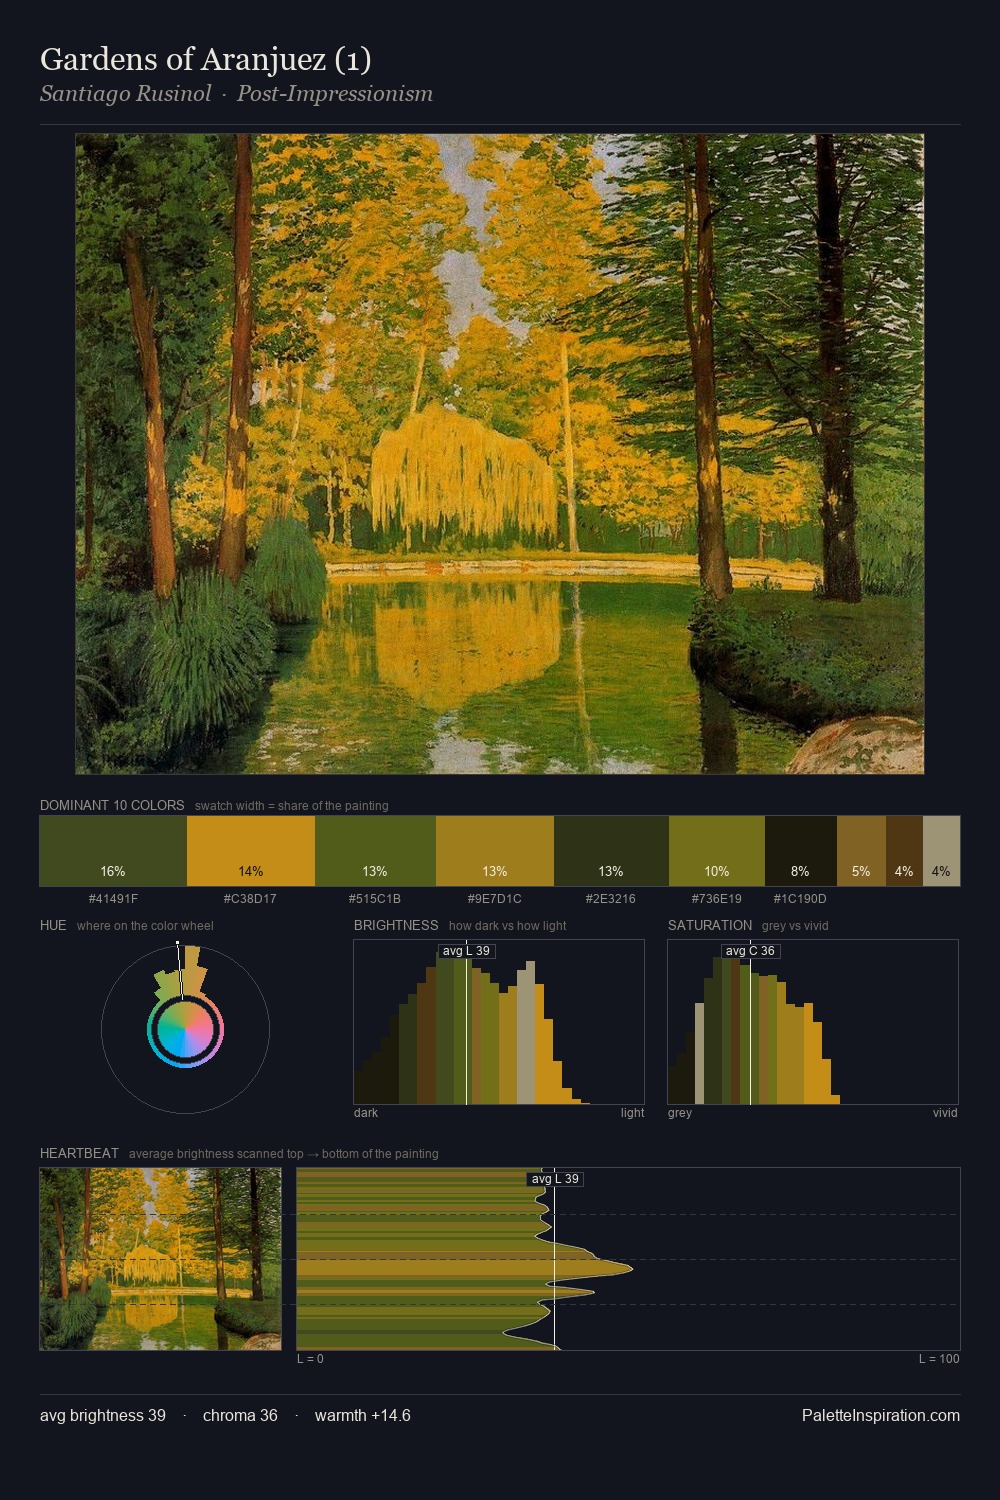Click the DOMINANT 10 COLORS heading

112,806
